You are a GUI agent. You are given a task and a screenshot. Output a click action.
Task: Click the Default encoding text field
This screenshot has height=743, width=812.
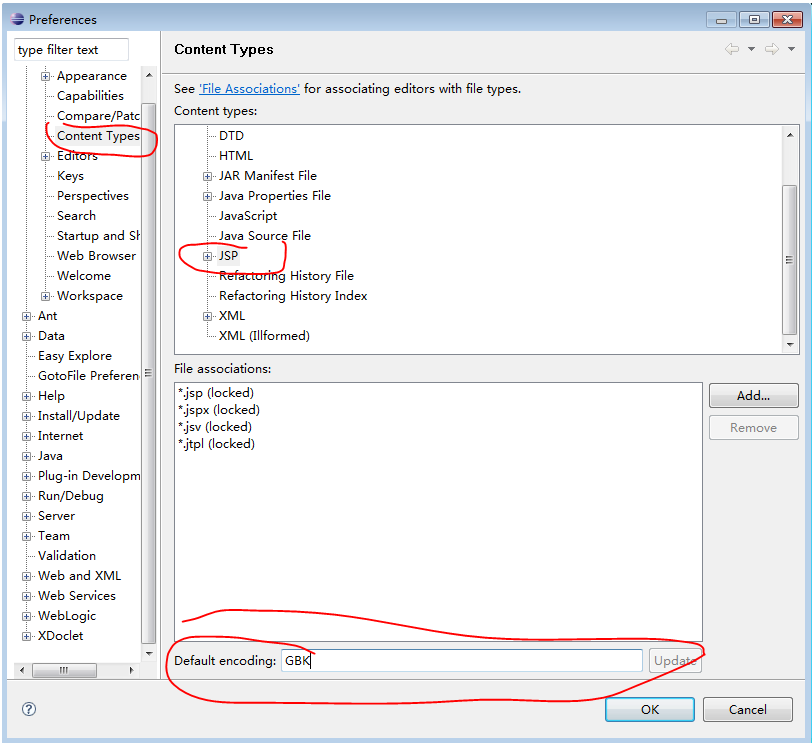[460, 661]
